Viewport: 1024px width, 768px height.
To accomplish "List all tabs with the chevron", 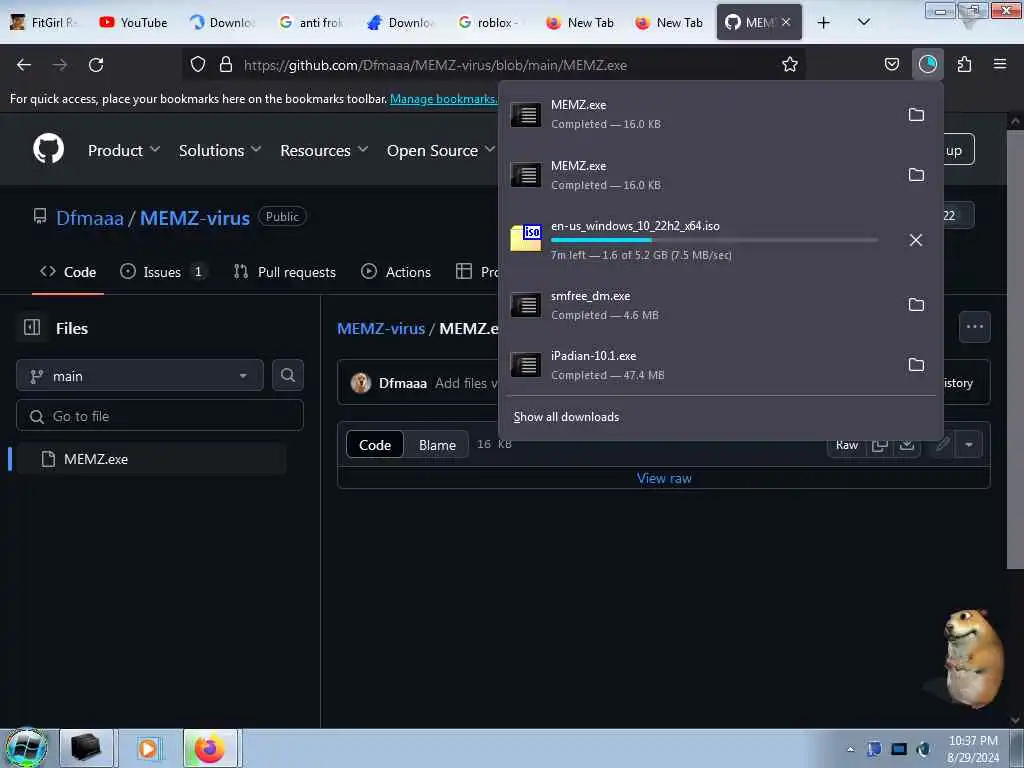I will tap(863, 22).
